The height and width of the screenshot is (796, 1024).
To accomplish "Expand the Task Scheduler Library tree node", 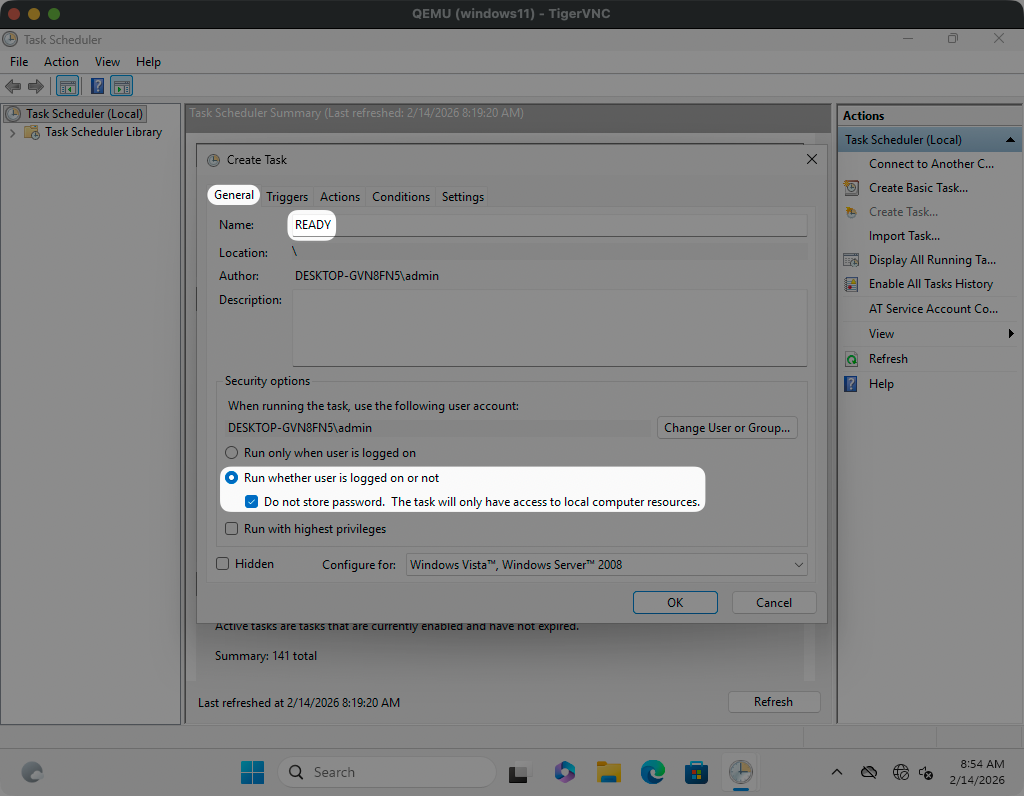I will coord(13,132).
